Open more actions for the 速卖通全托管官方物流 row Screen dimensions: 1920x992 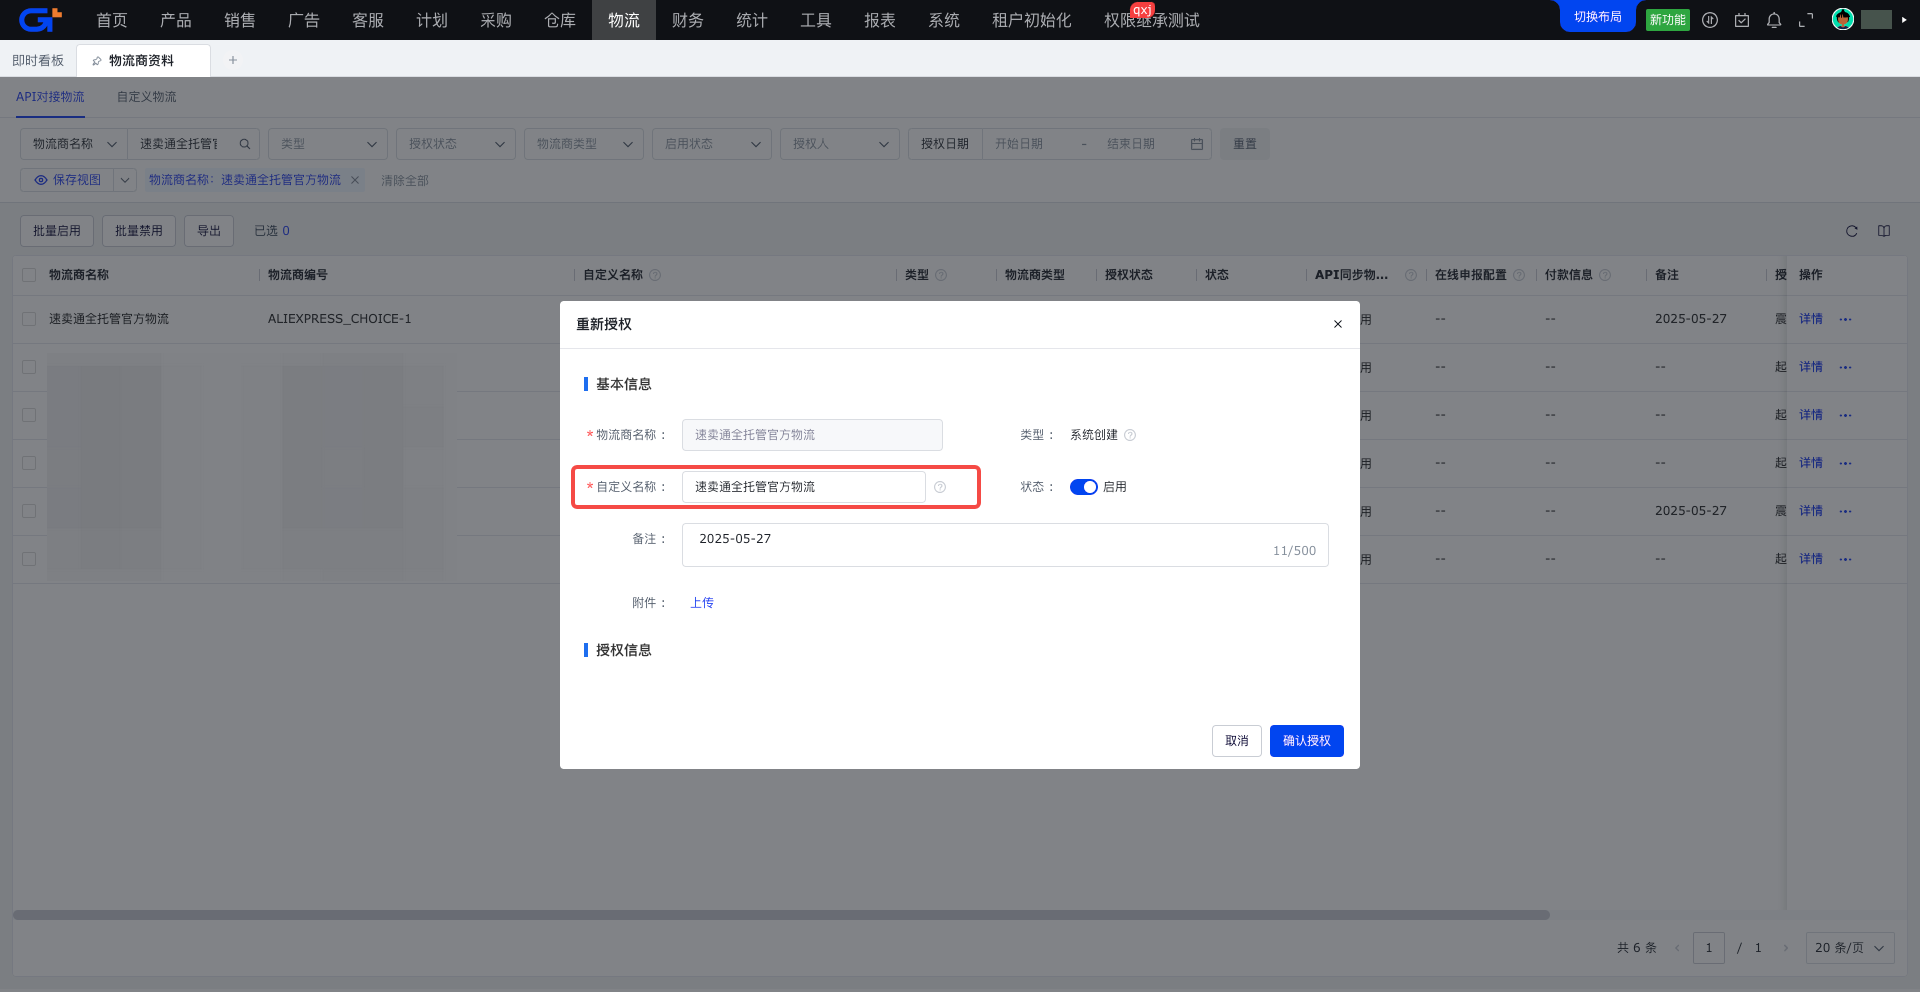1845,319
